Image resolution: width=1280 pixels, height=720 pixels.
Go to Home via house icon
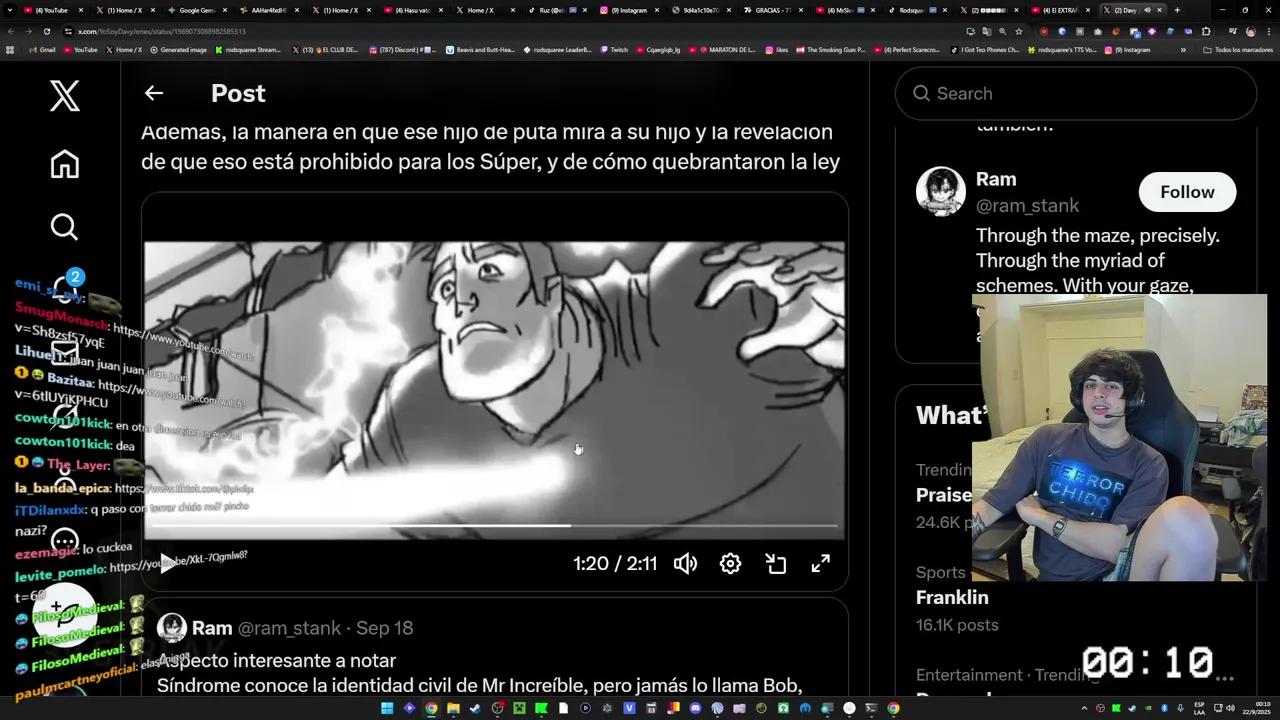(65, 164)
